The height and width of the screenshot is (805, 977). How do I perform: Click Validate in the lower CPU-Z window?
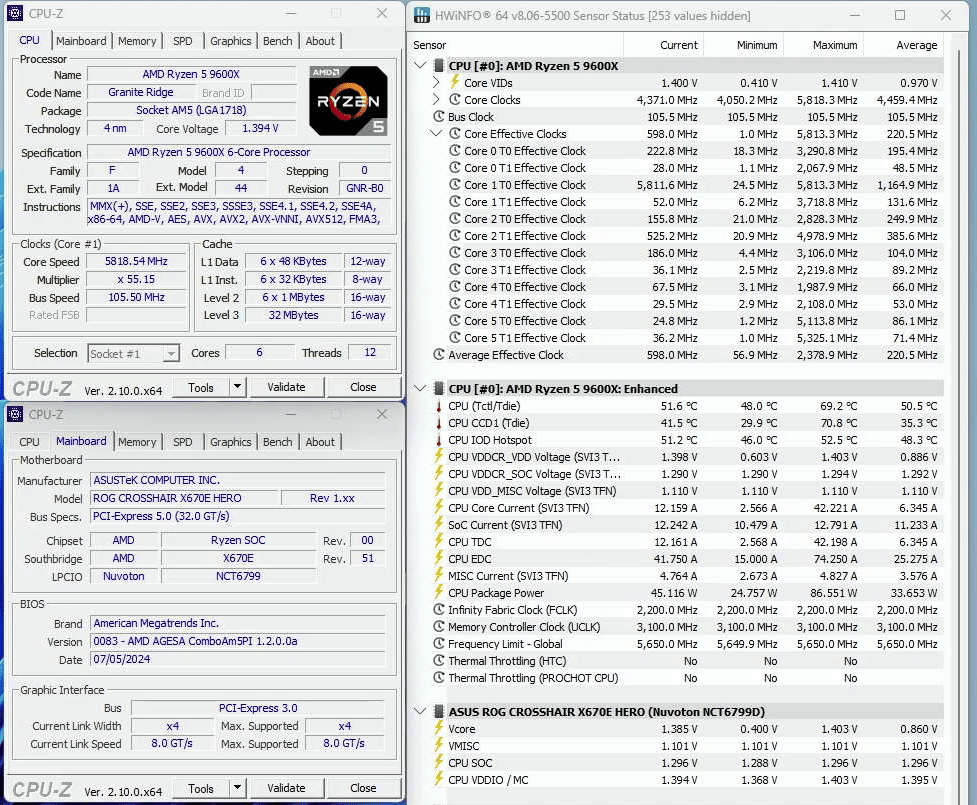coord(286,788)
